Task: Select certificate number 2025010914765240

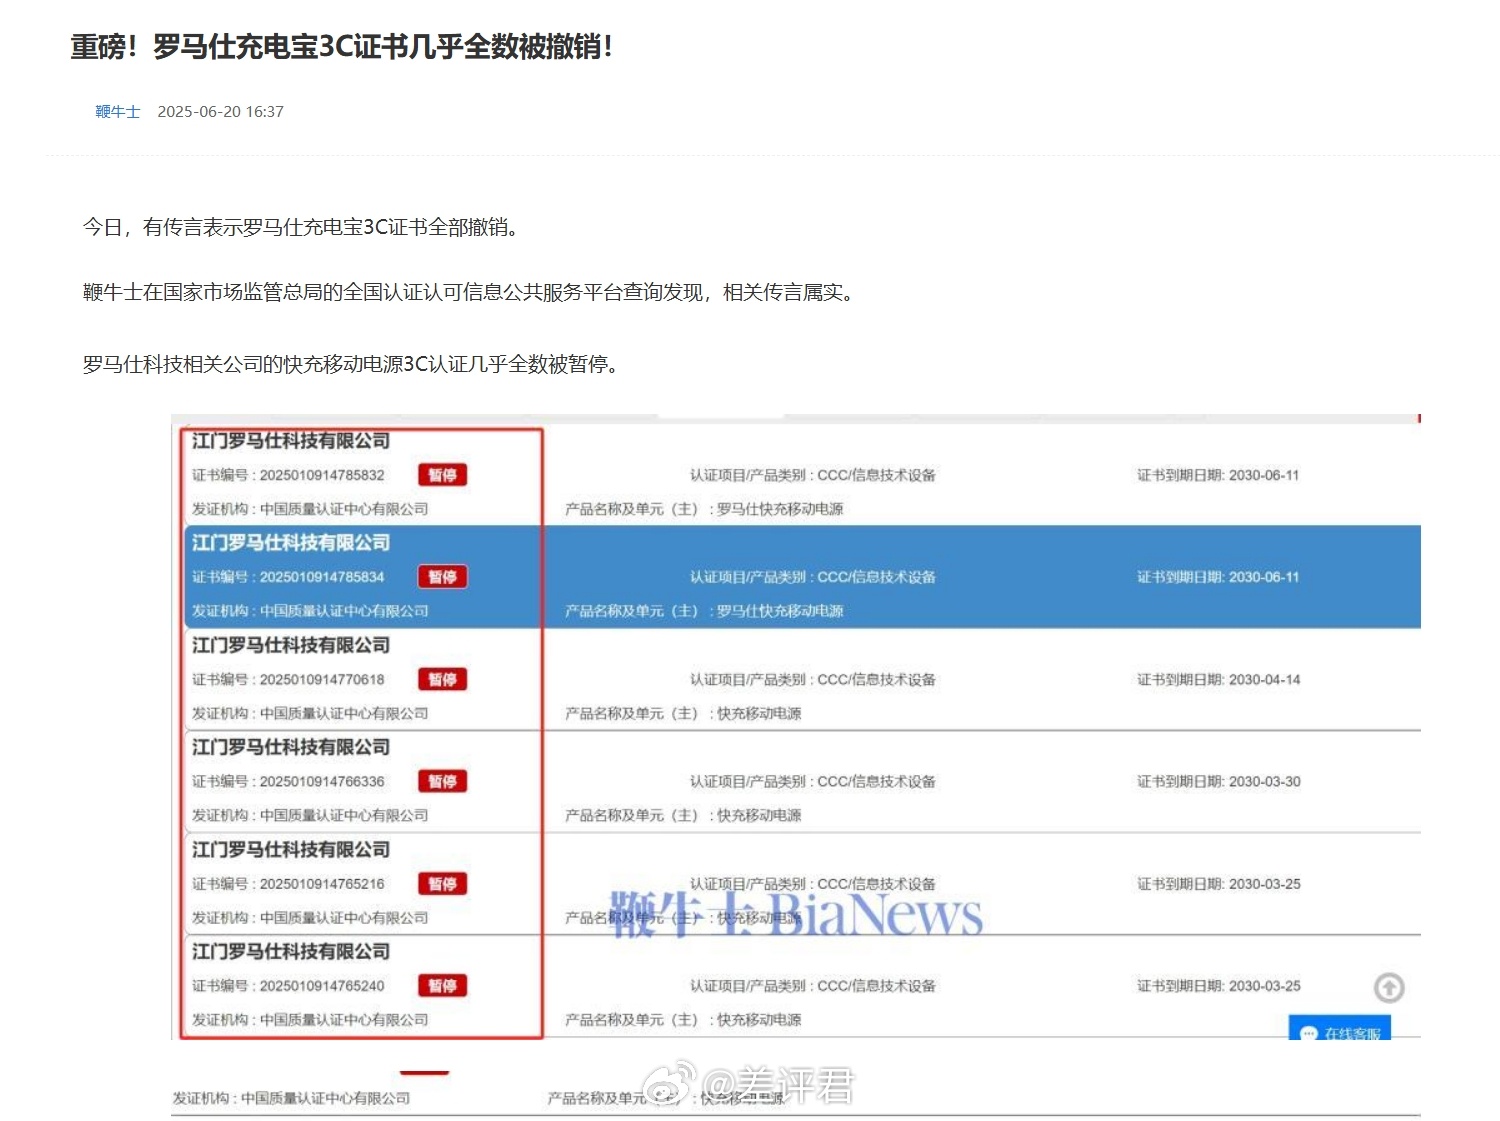Action: (322, 986)
